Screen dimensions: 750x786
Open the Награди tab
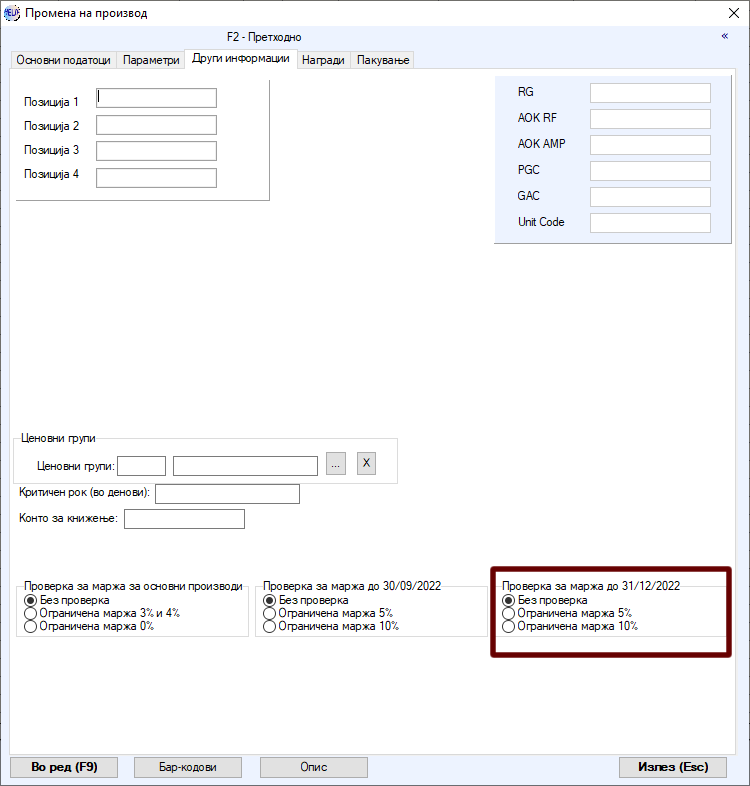pyautogui.click(x=323, y=60)
